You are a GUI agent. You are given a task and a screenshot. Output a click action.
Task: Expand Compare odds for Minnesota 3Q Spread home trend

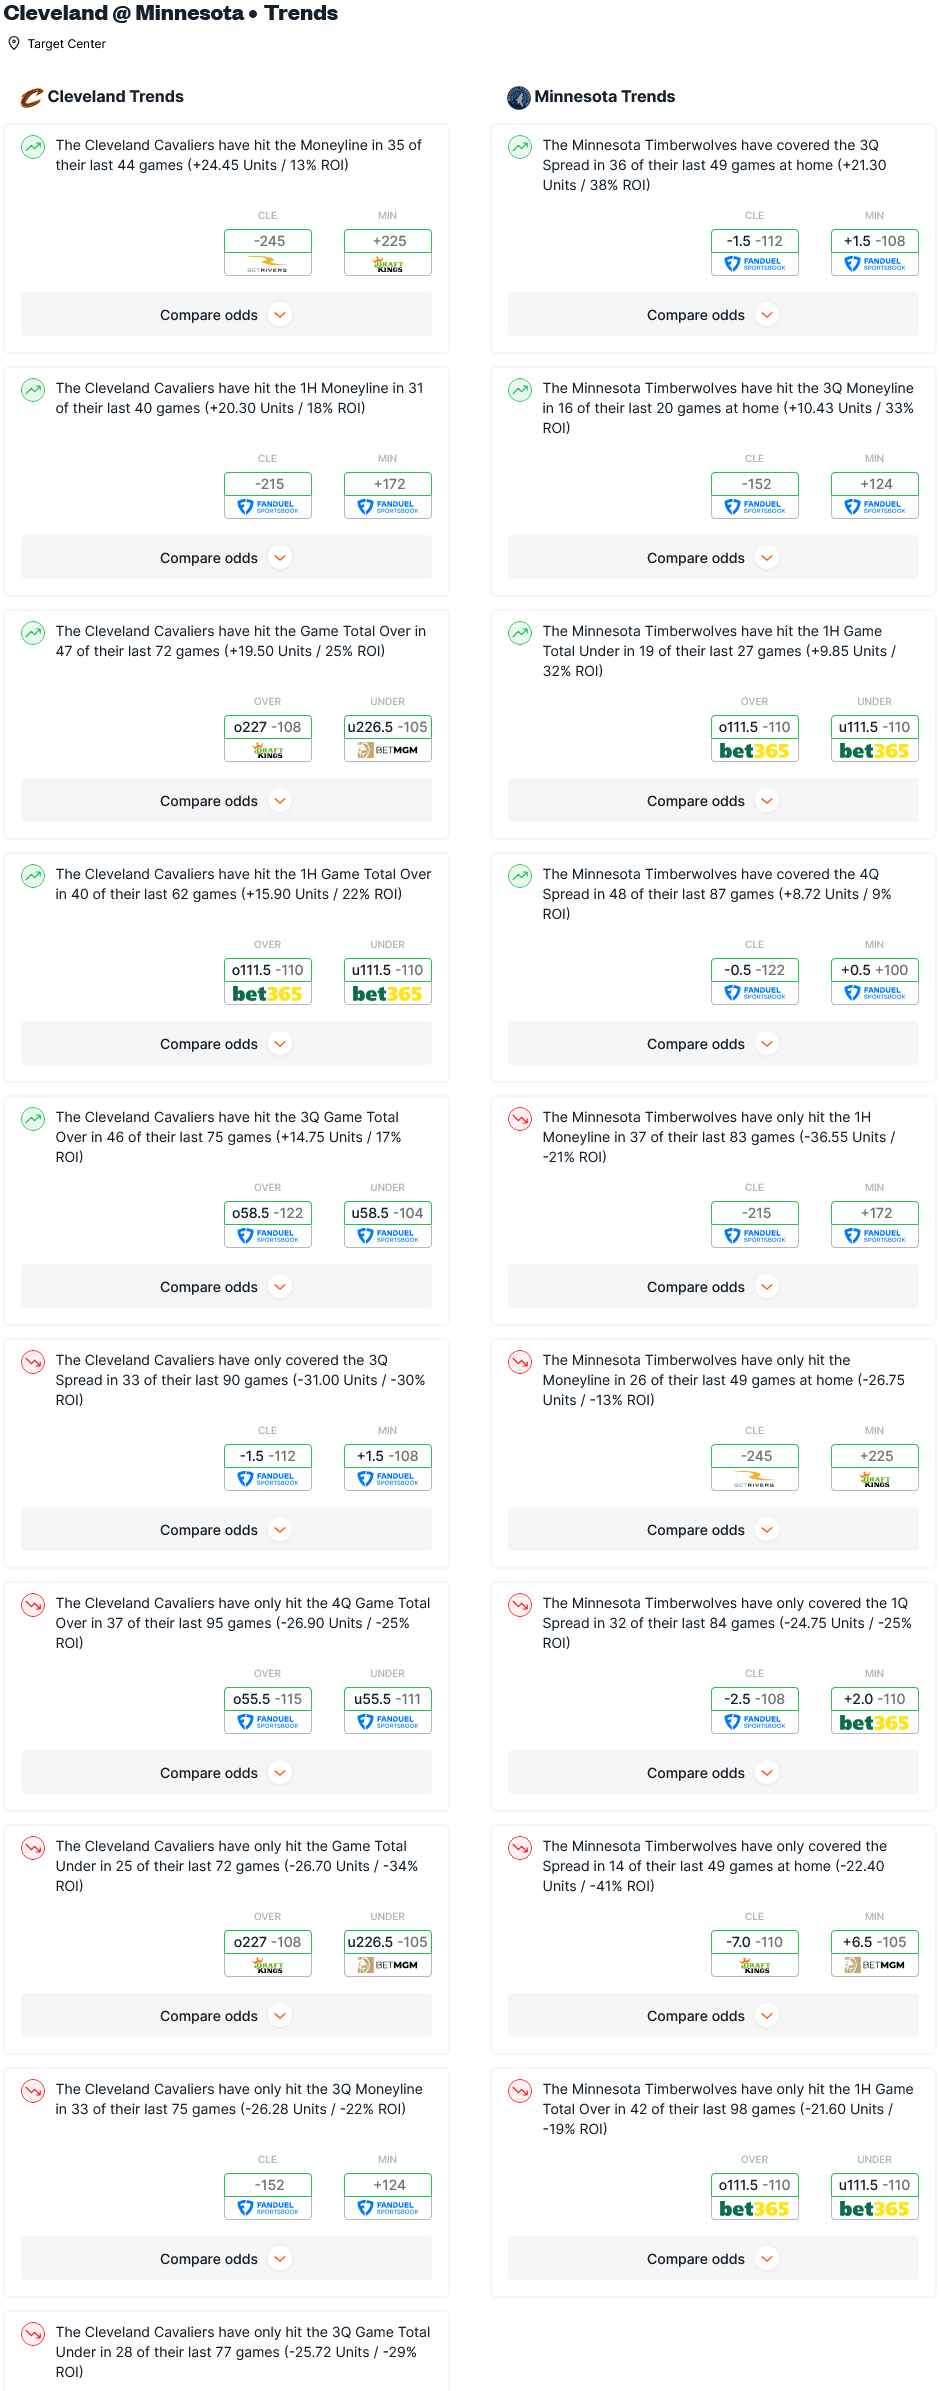click(713, 315)
